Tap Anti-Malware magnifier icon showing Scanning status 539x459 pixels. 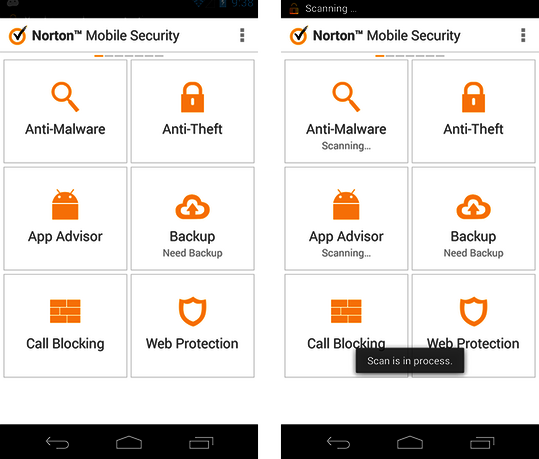[346, 97]
